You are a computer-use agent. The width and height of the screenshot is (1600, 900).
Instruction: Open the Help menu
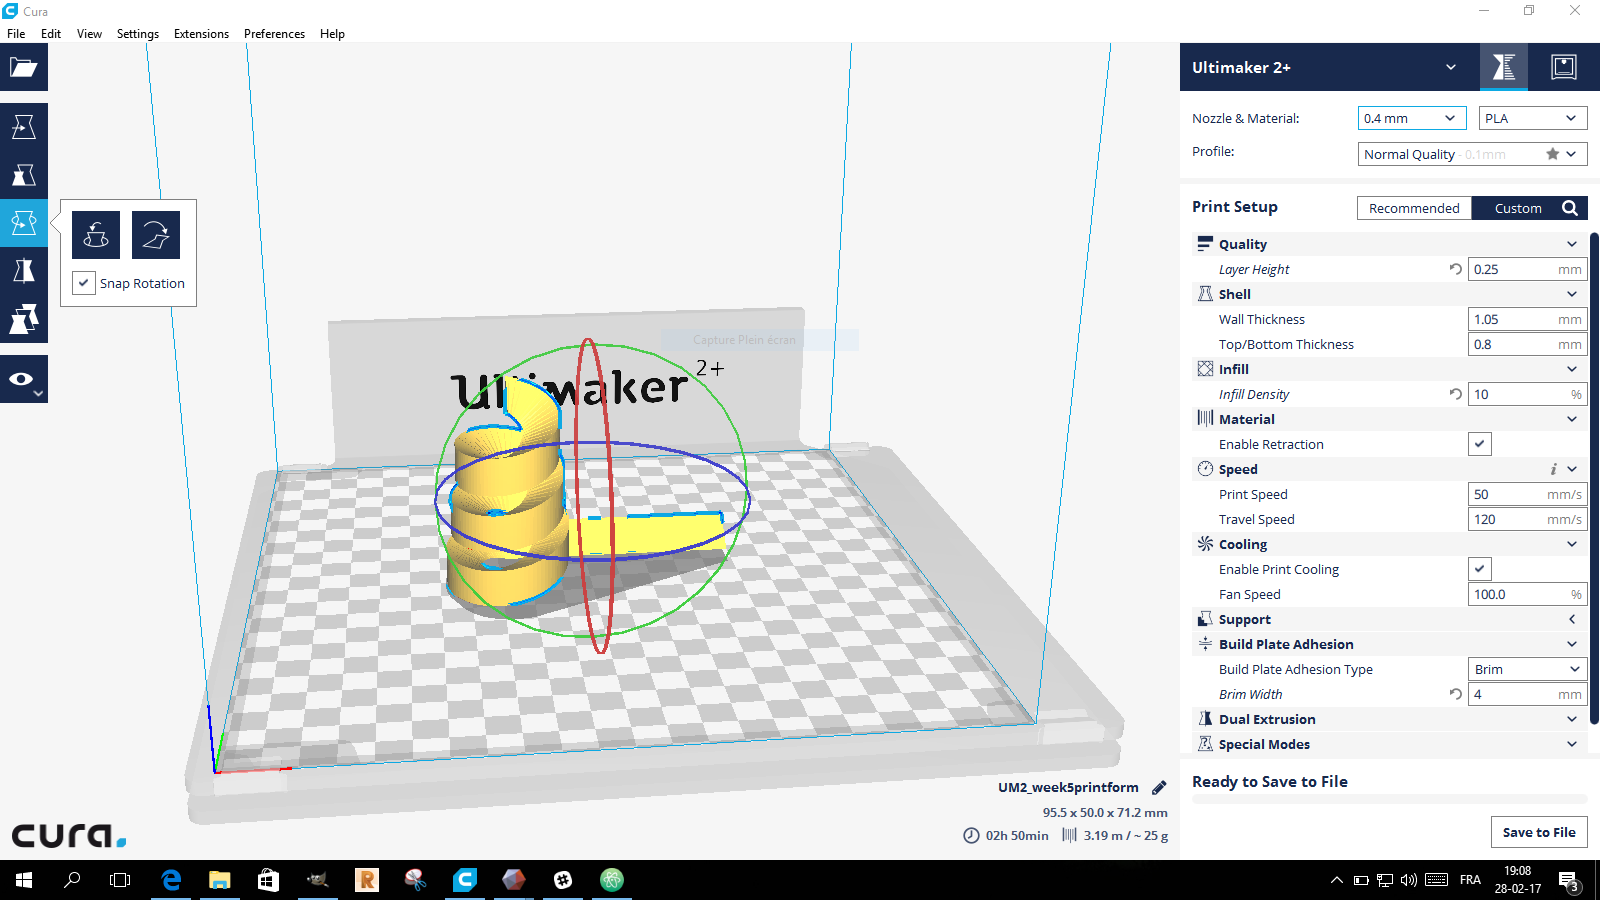(x=332, y=33)
